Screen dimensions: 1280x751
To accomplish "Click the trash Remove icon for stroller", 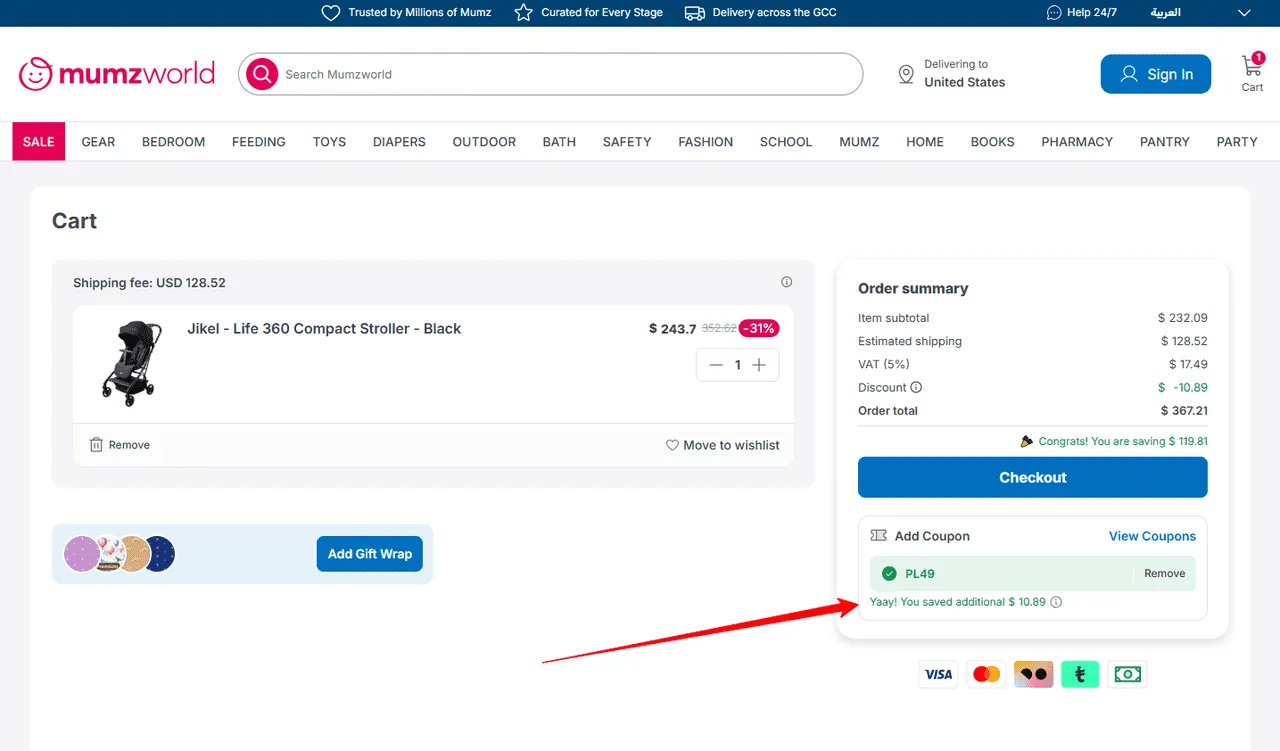I will coord(96,445).
